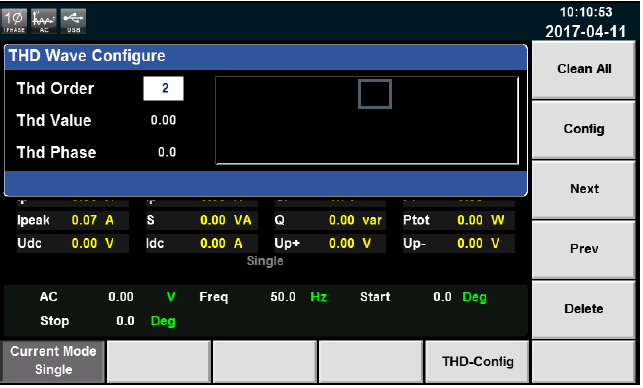
Task: Tap the Clean All softkey
Action: [x=584, y=70]
